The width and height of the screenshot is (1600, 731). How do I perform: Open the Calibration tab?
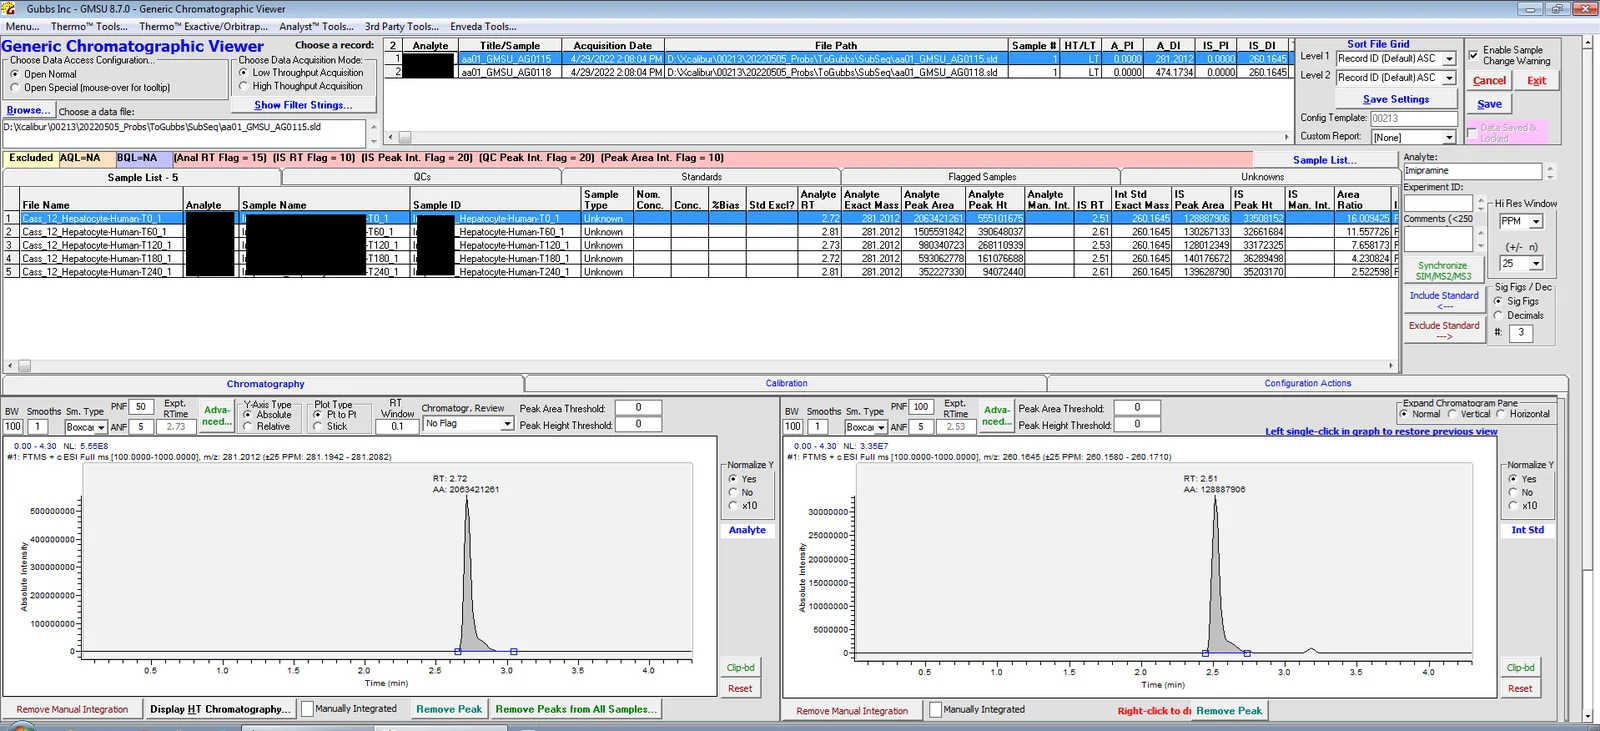(786, 384)
